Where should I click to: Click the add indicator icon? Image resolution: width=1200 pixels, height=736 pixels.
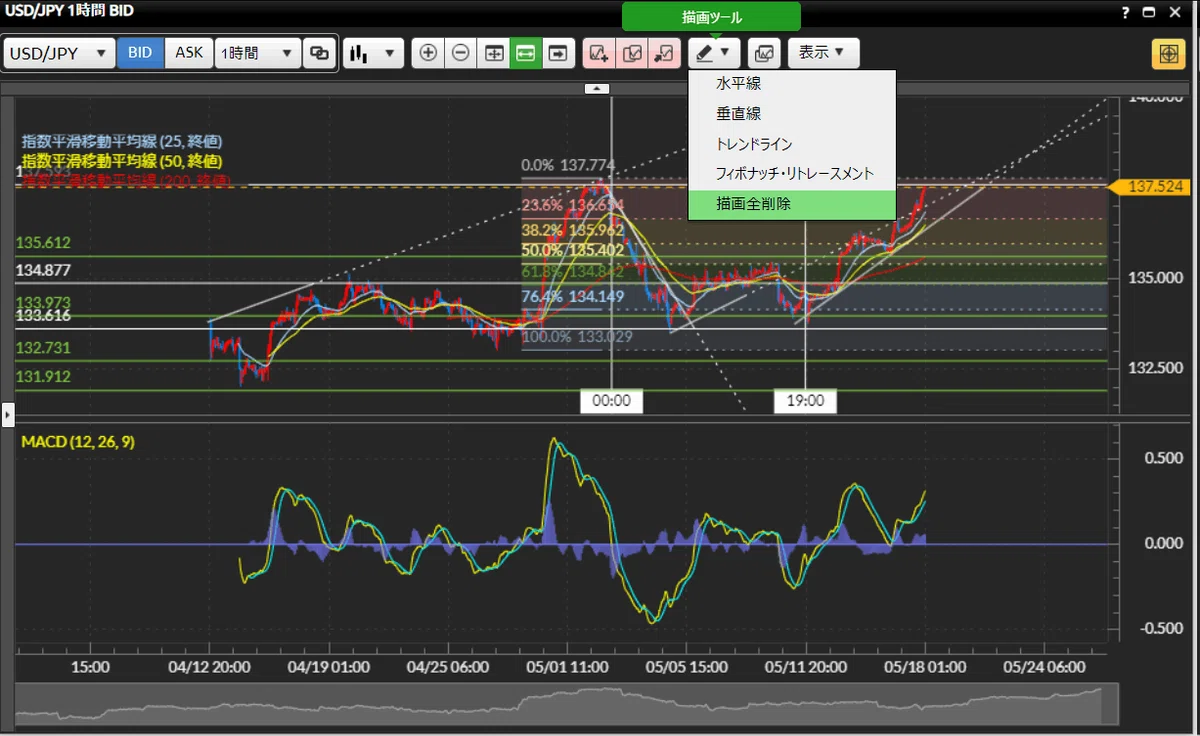[599, 53]
